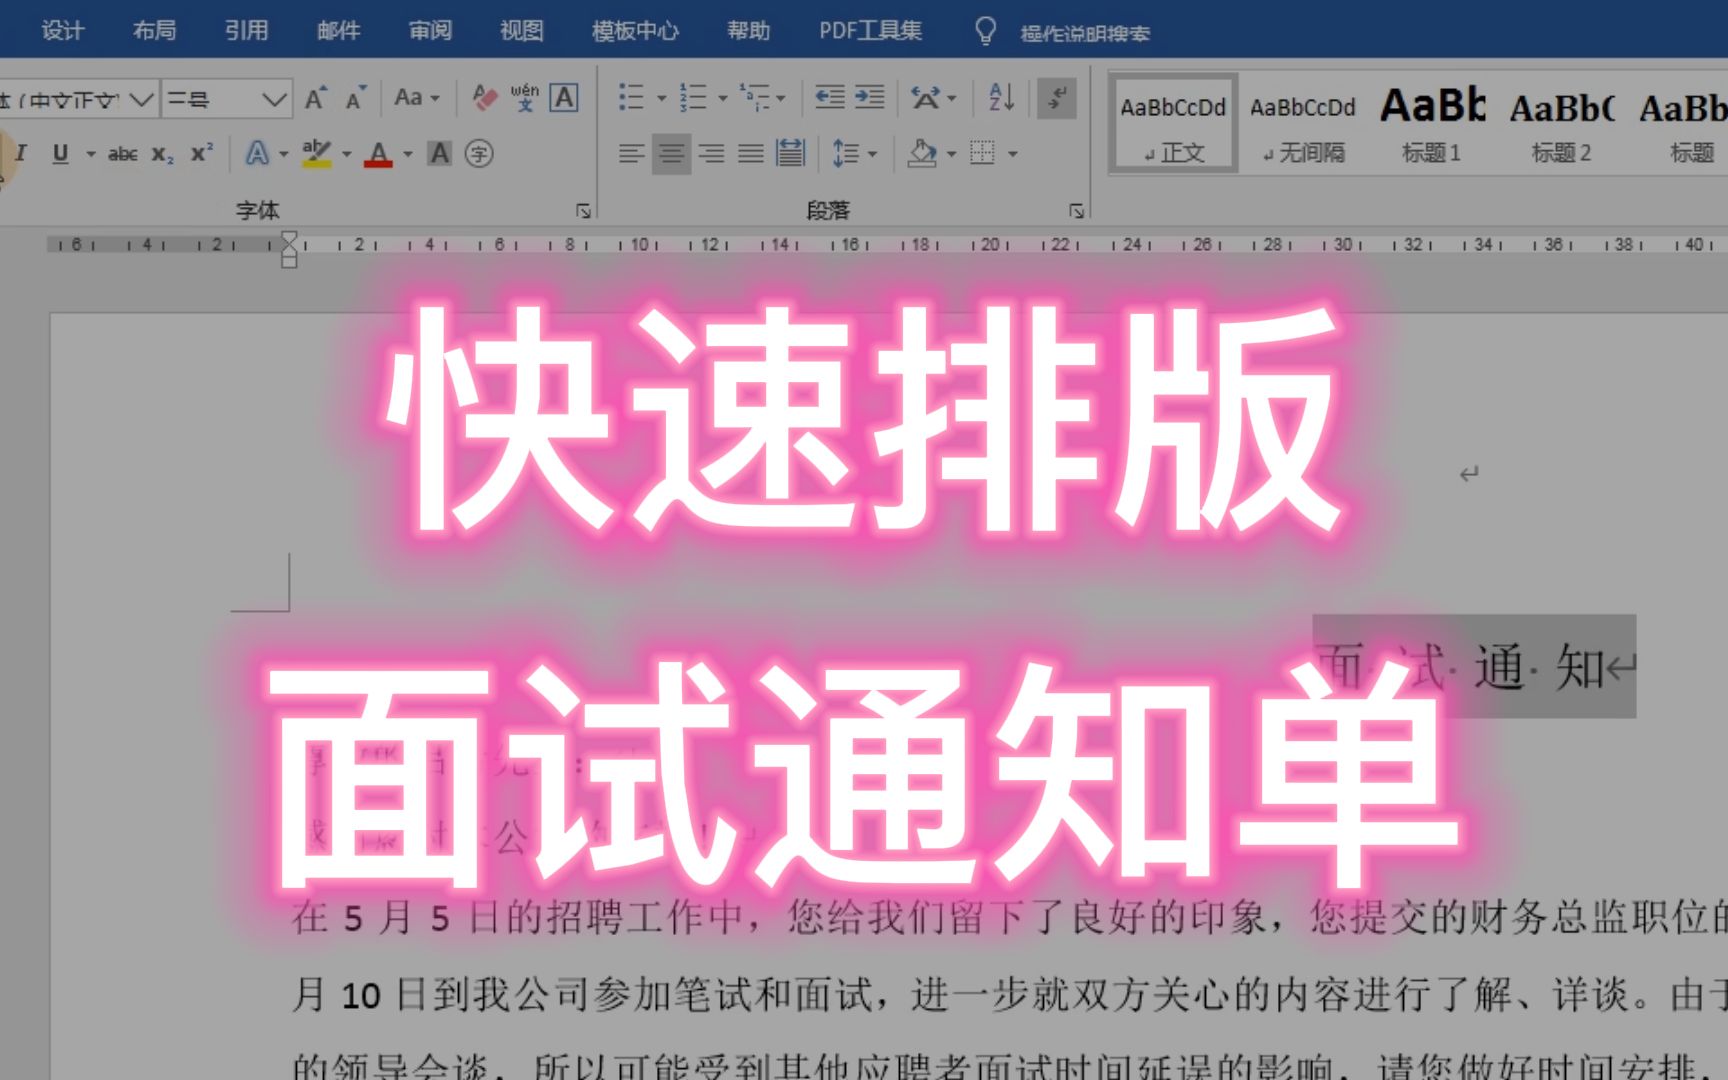Open the 设计 tab
Image resolution: width=1728 pixels, height=1080 pixels.
(x=62, y=31)
